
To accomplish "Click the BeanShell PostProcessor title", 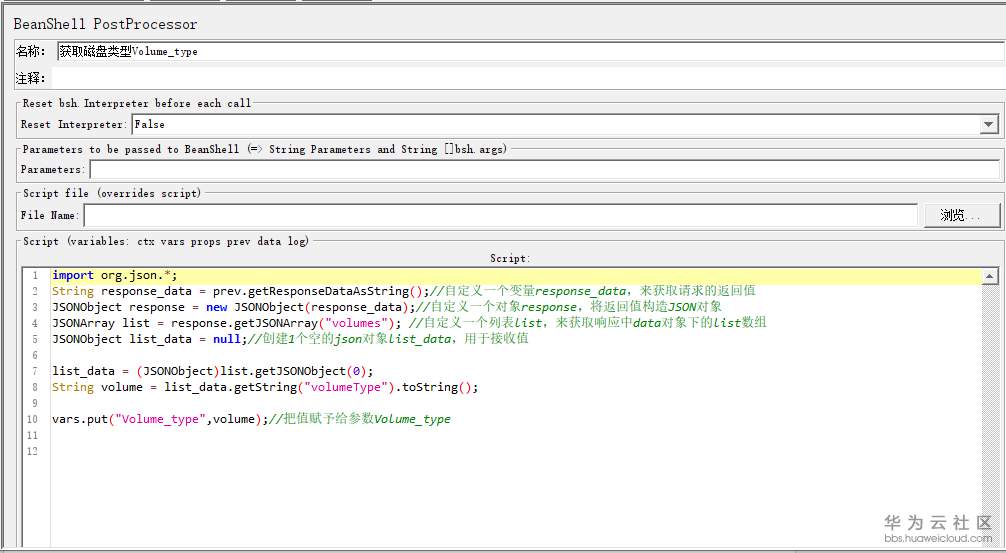I will (x=105, y=24).
